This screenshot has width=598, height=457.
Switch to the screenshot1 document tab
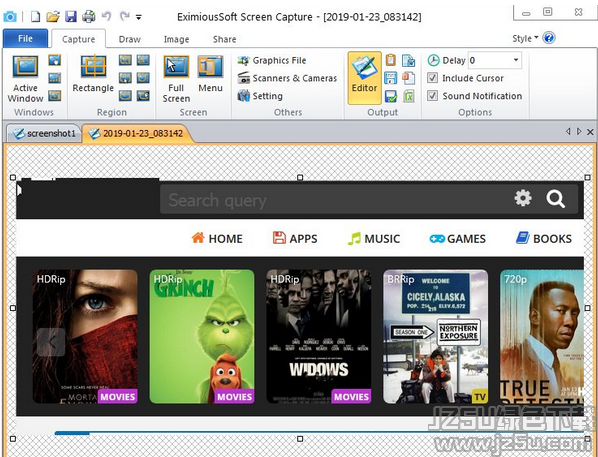click(44, 133)
